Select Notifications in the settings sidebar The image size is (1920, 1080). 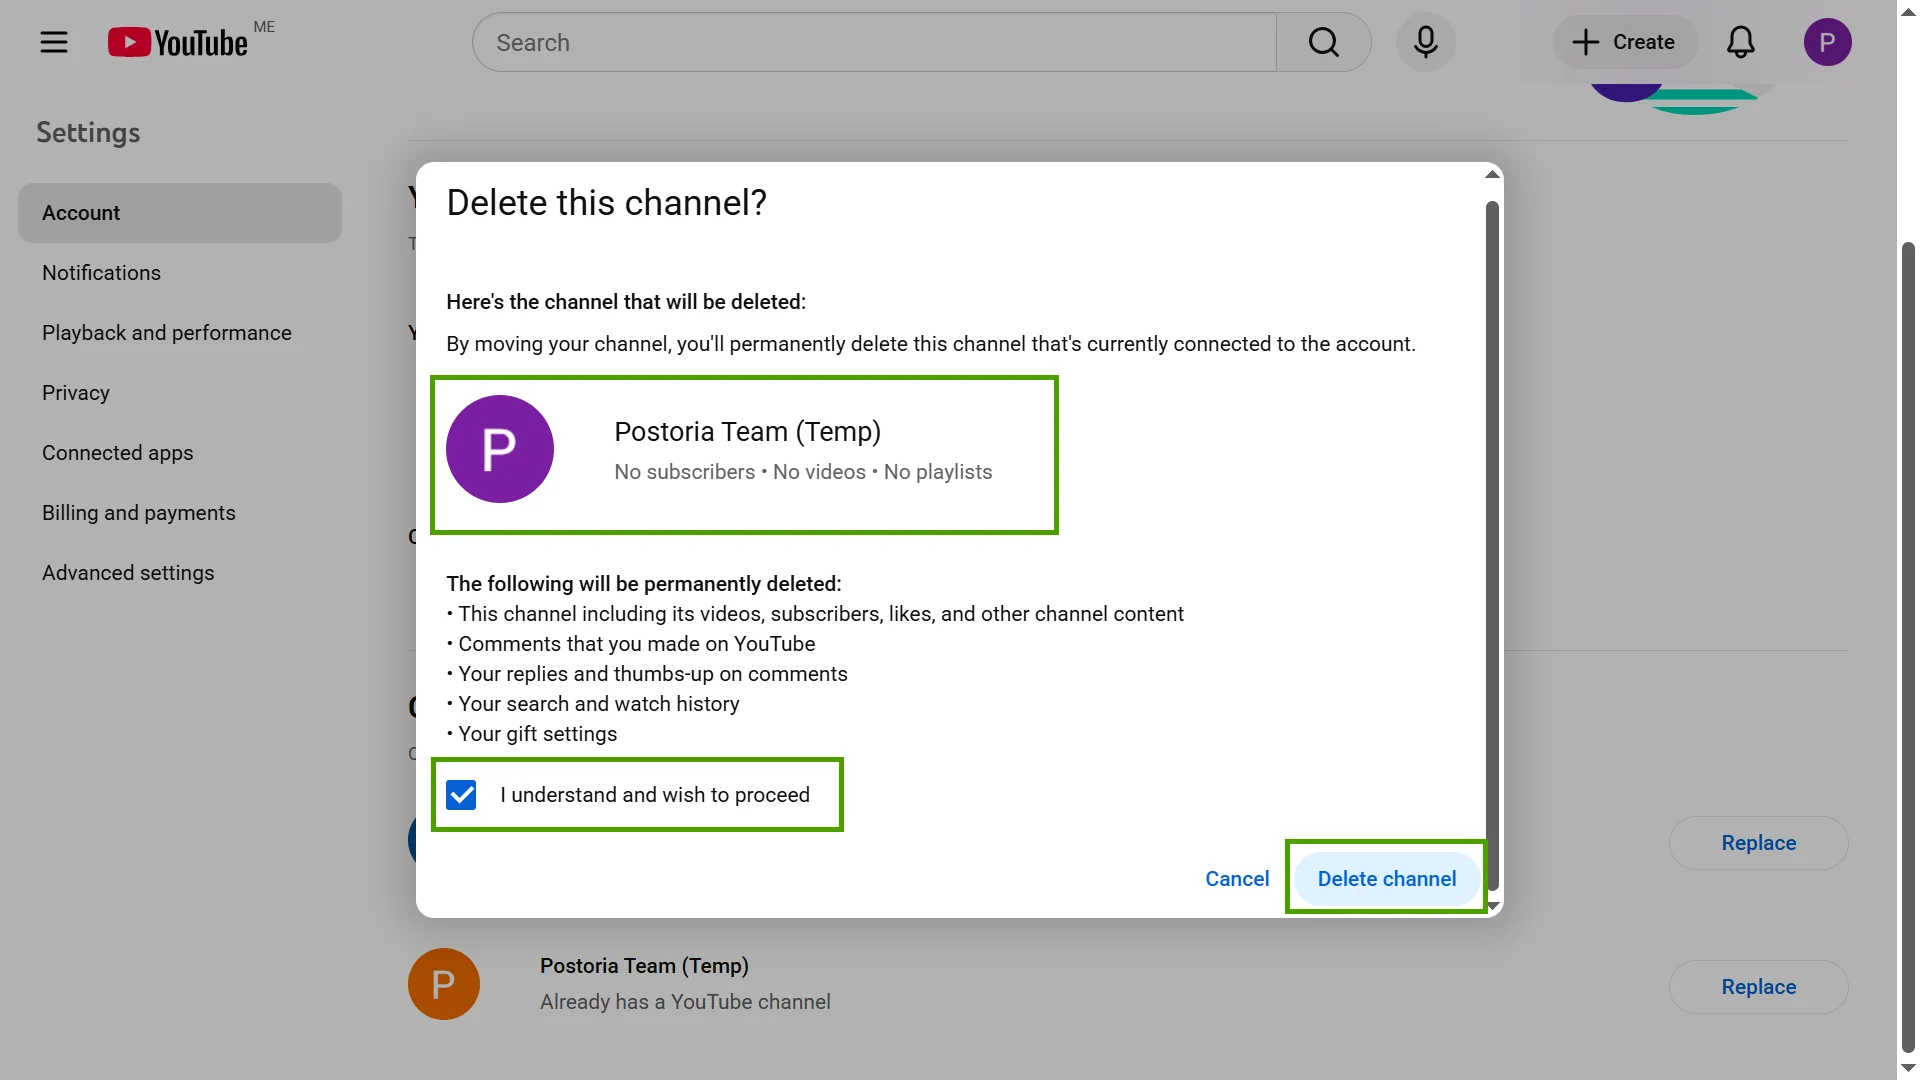pos(101,272)
